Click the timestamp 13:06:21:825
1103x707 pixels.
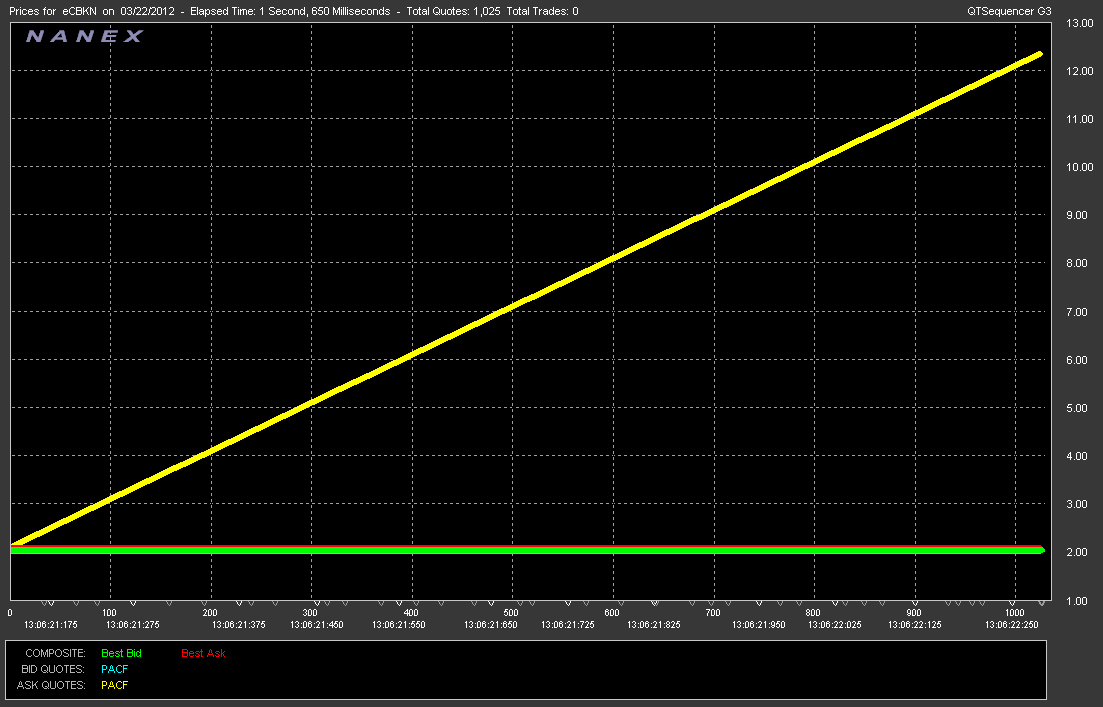click(653, 625)
